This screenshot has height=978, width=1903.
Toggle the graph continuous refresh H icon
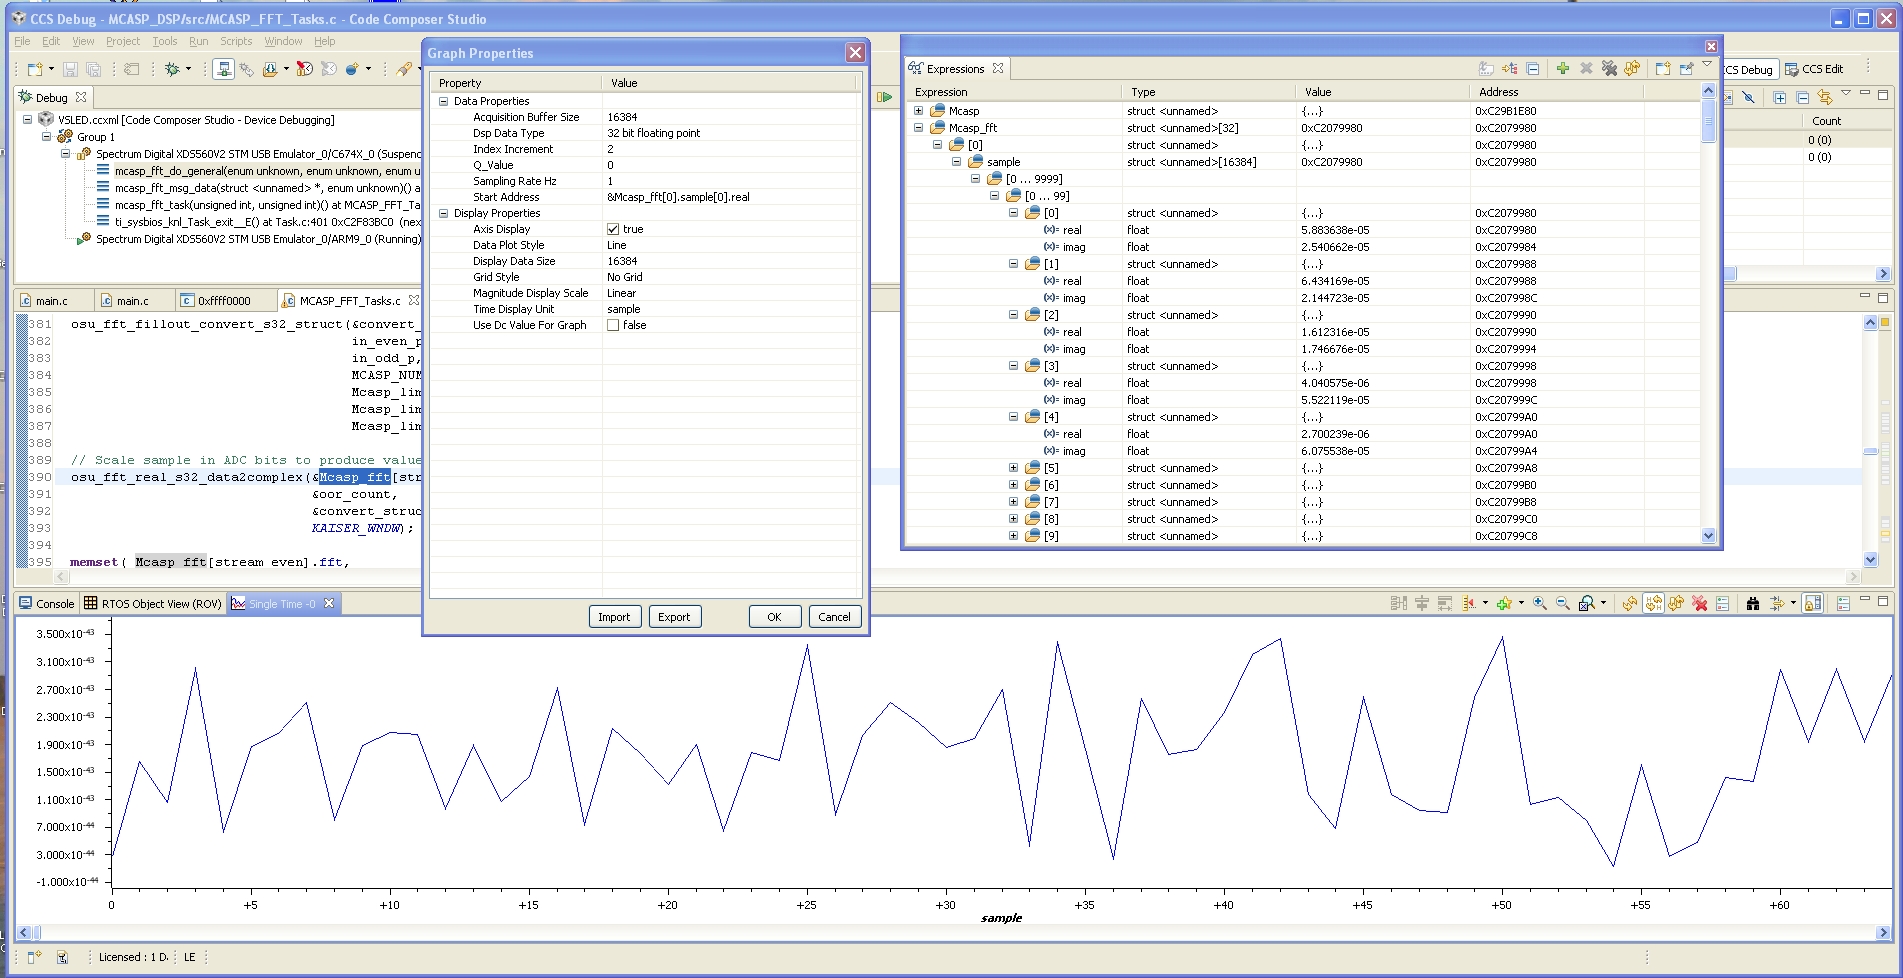point(1653,603)
